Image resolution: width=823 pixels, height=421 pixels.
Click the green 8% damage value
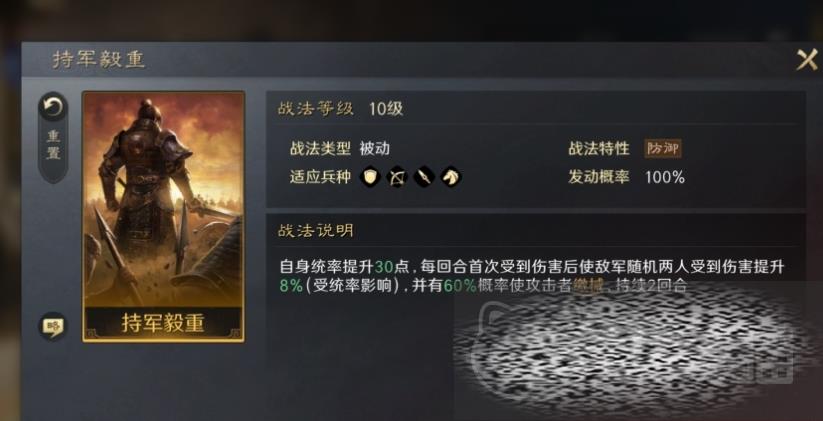click(x=291, y=286)
